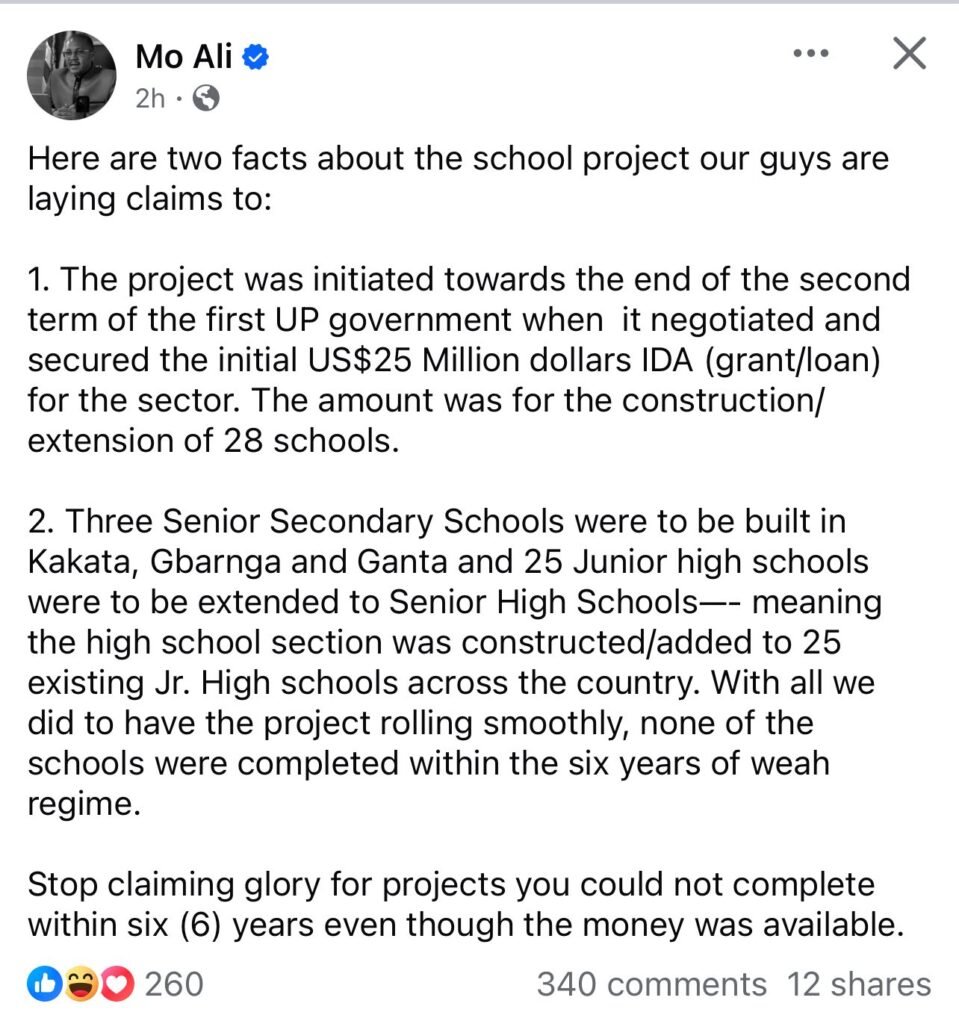Close the post with the X button
The height and width of the screenshot is (1024, 959).
pyautogui.click(x=909, y=53)
